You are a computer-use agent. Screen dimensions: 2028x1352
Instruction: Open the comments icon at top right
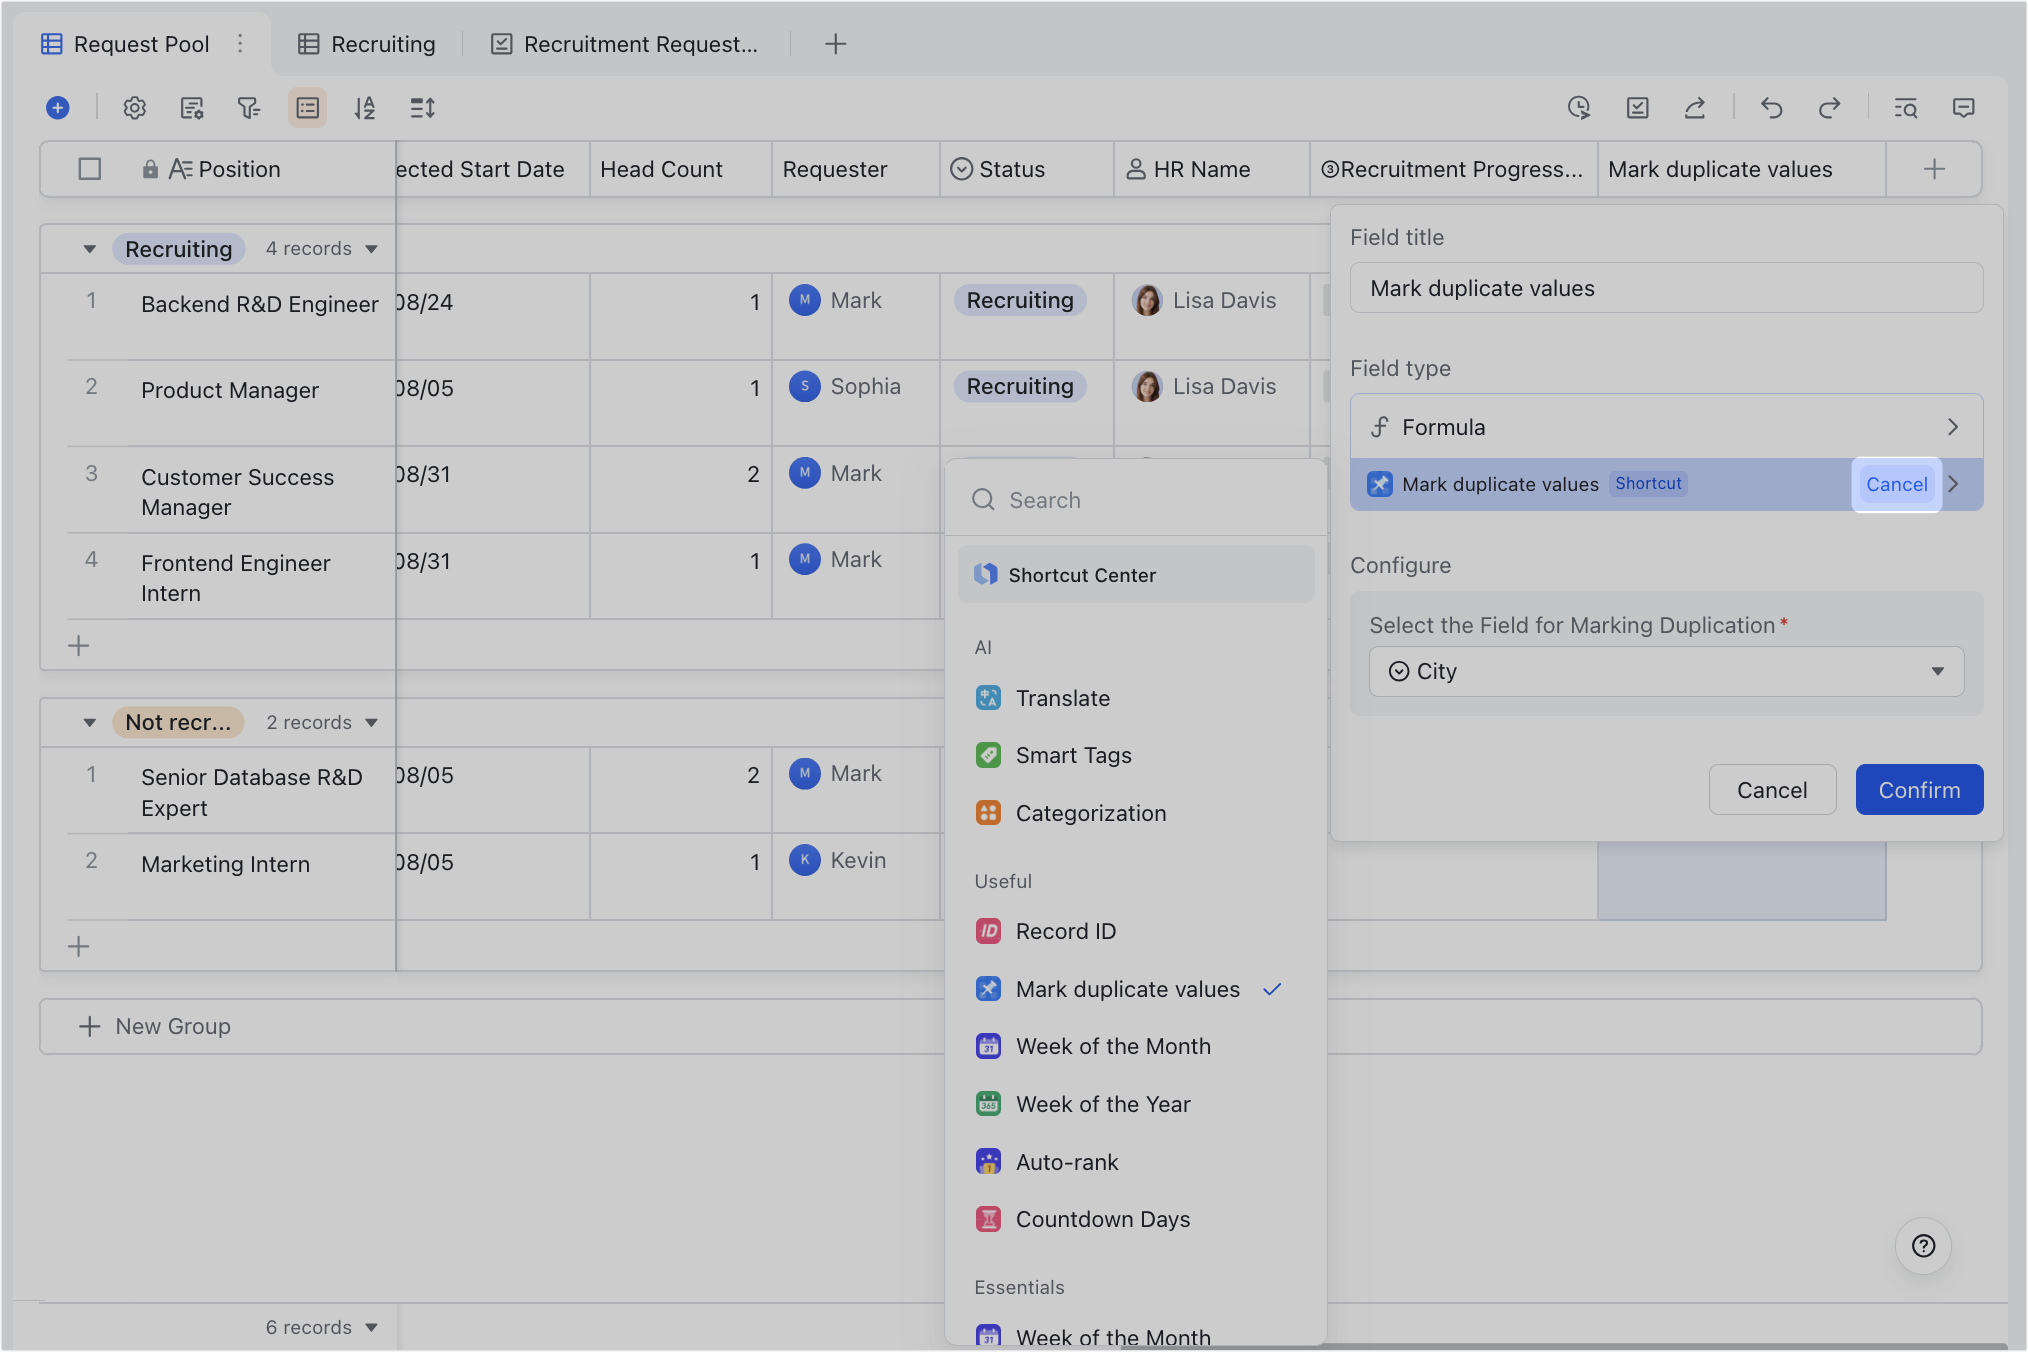pos(1964,108)
